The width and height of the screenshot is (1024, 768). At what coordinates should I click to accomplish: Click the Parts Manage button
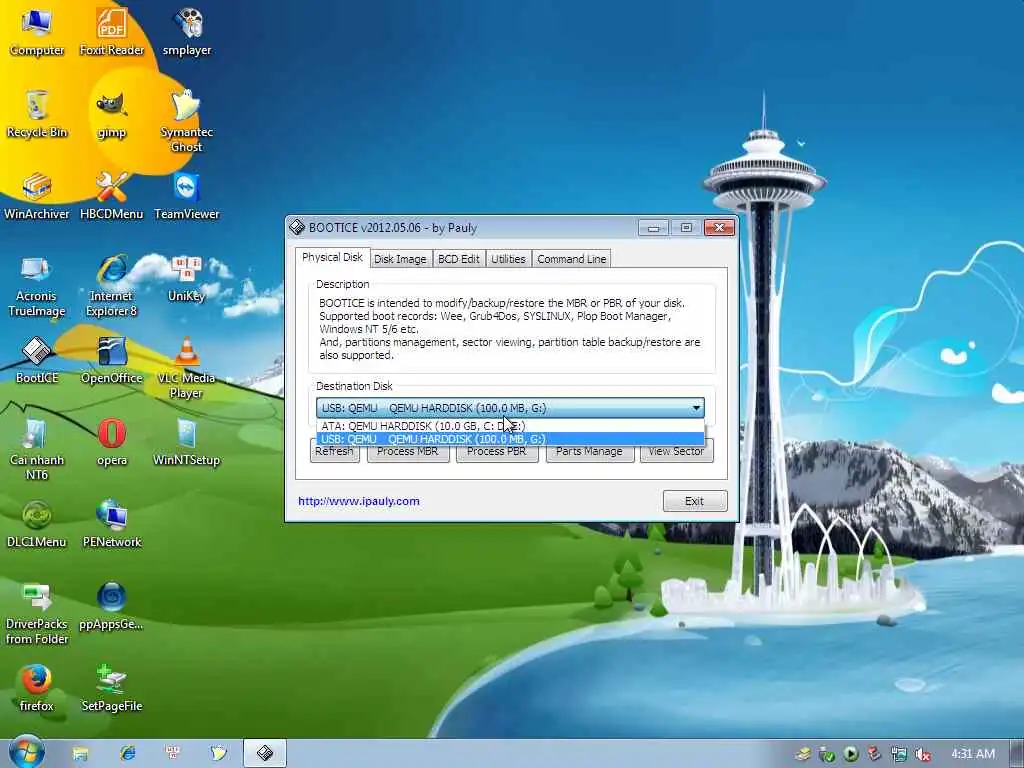(589, 451)
